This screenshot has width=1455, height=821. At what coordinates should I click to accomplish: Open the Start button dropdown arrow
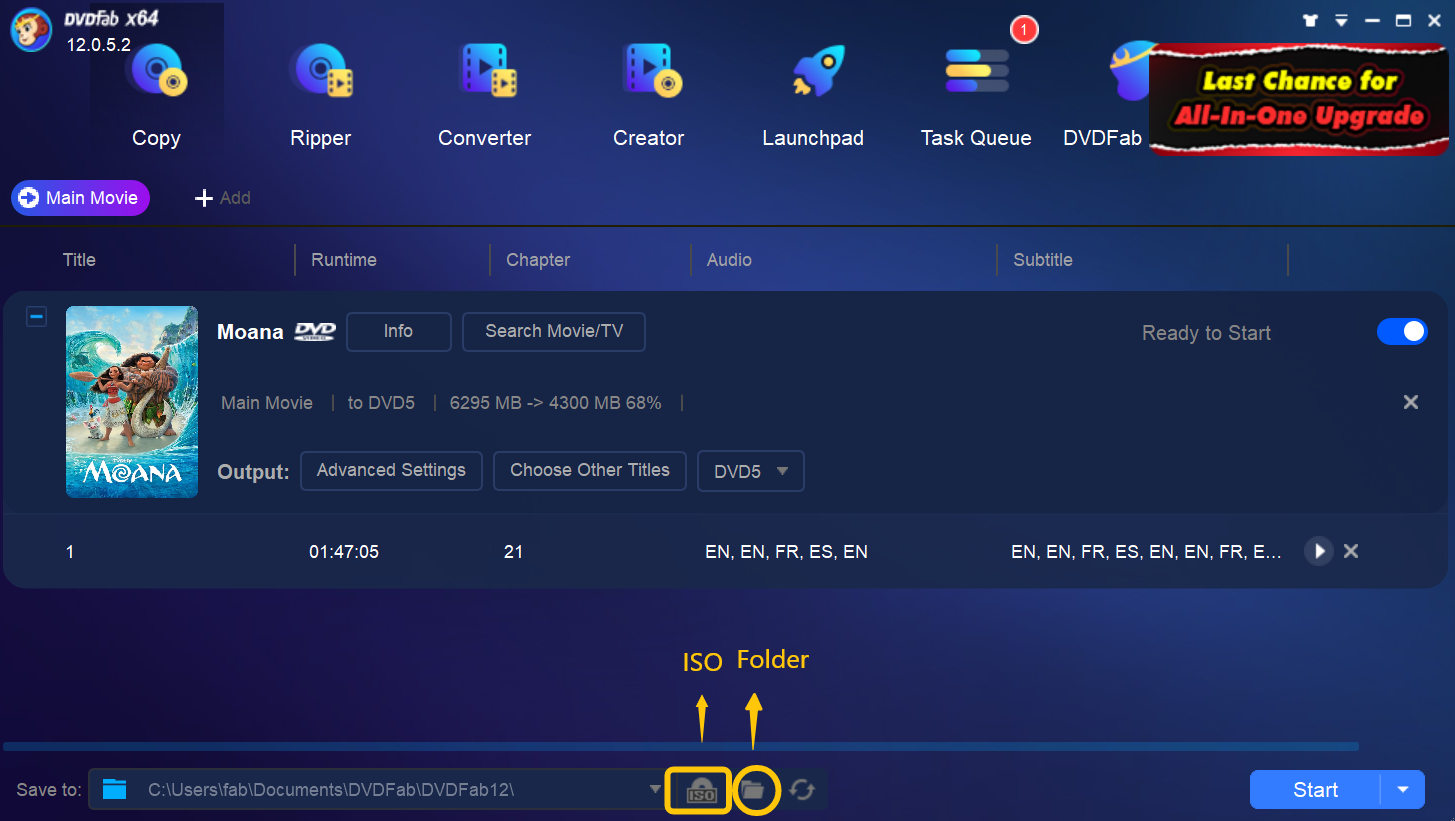[x=1403, y=790]
